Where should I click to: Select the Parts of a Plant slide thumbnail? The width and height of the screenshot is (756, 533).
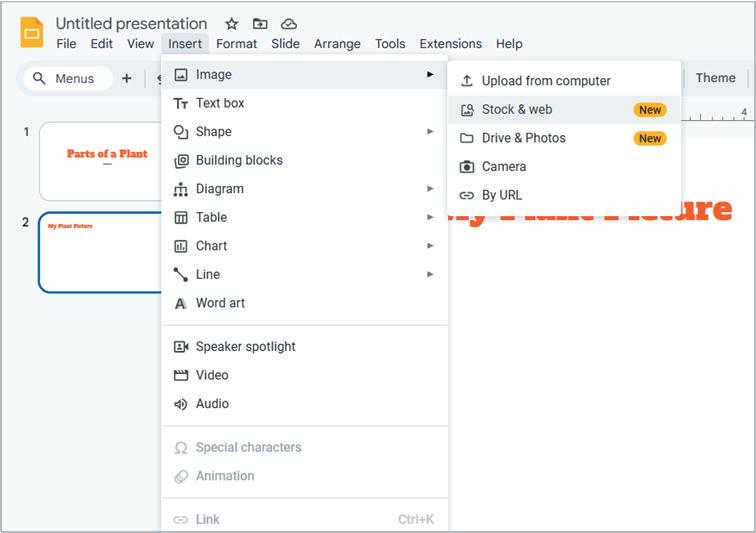[102, 161]
